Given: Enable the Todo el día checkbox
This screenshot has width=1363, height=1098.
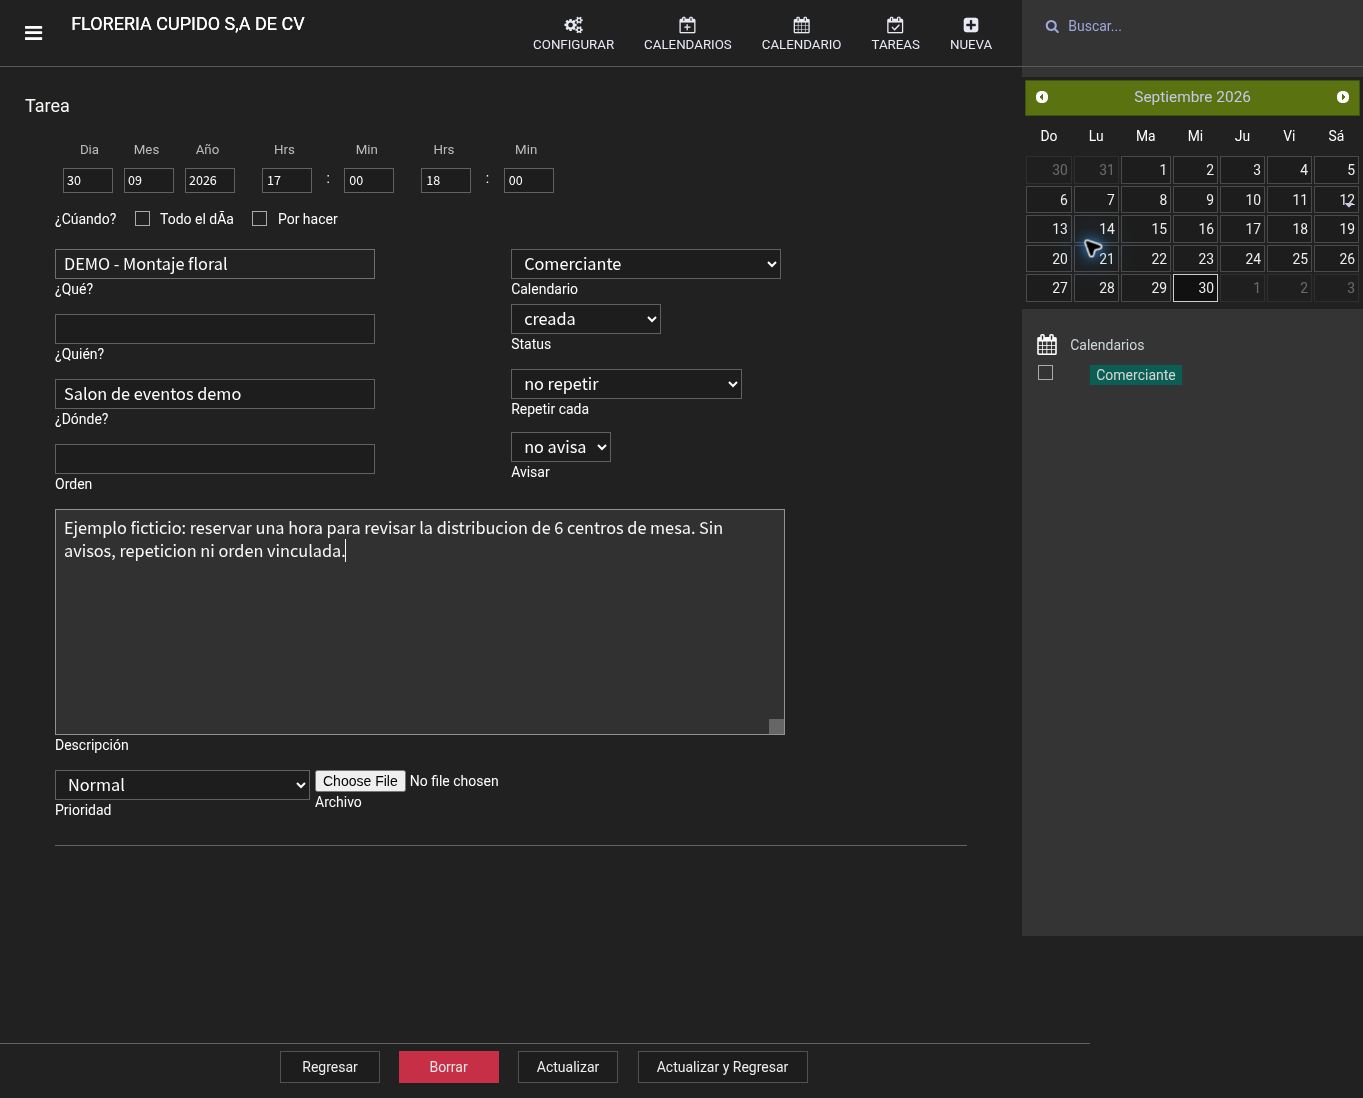Looking at the screenshot, I should point(142,218).
